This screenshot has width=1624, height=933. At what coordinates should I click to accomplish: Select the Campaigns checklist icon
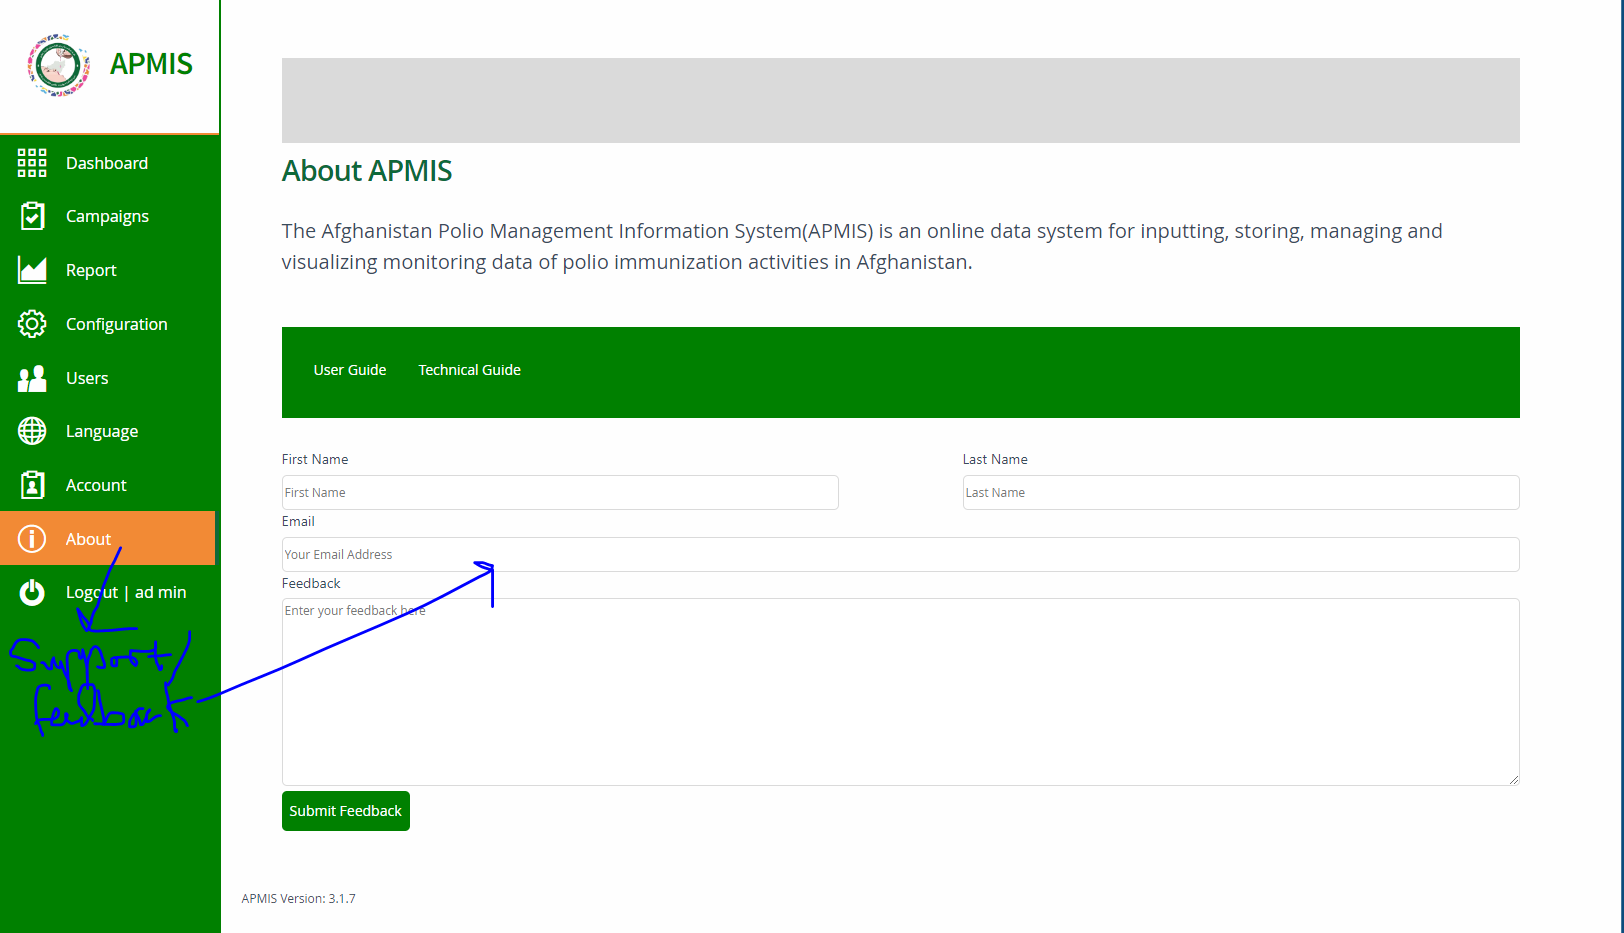pyautogui.click(x=31, y=215)
